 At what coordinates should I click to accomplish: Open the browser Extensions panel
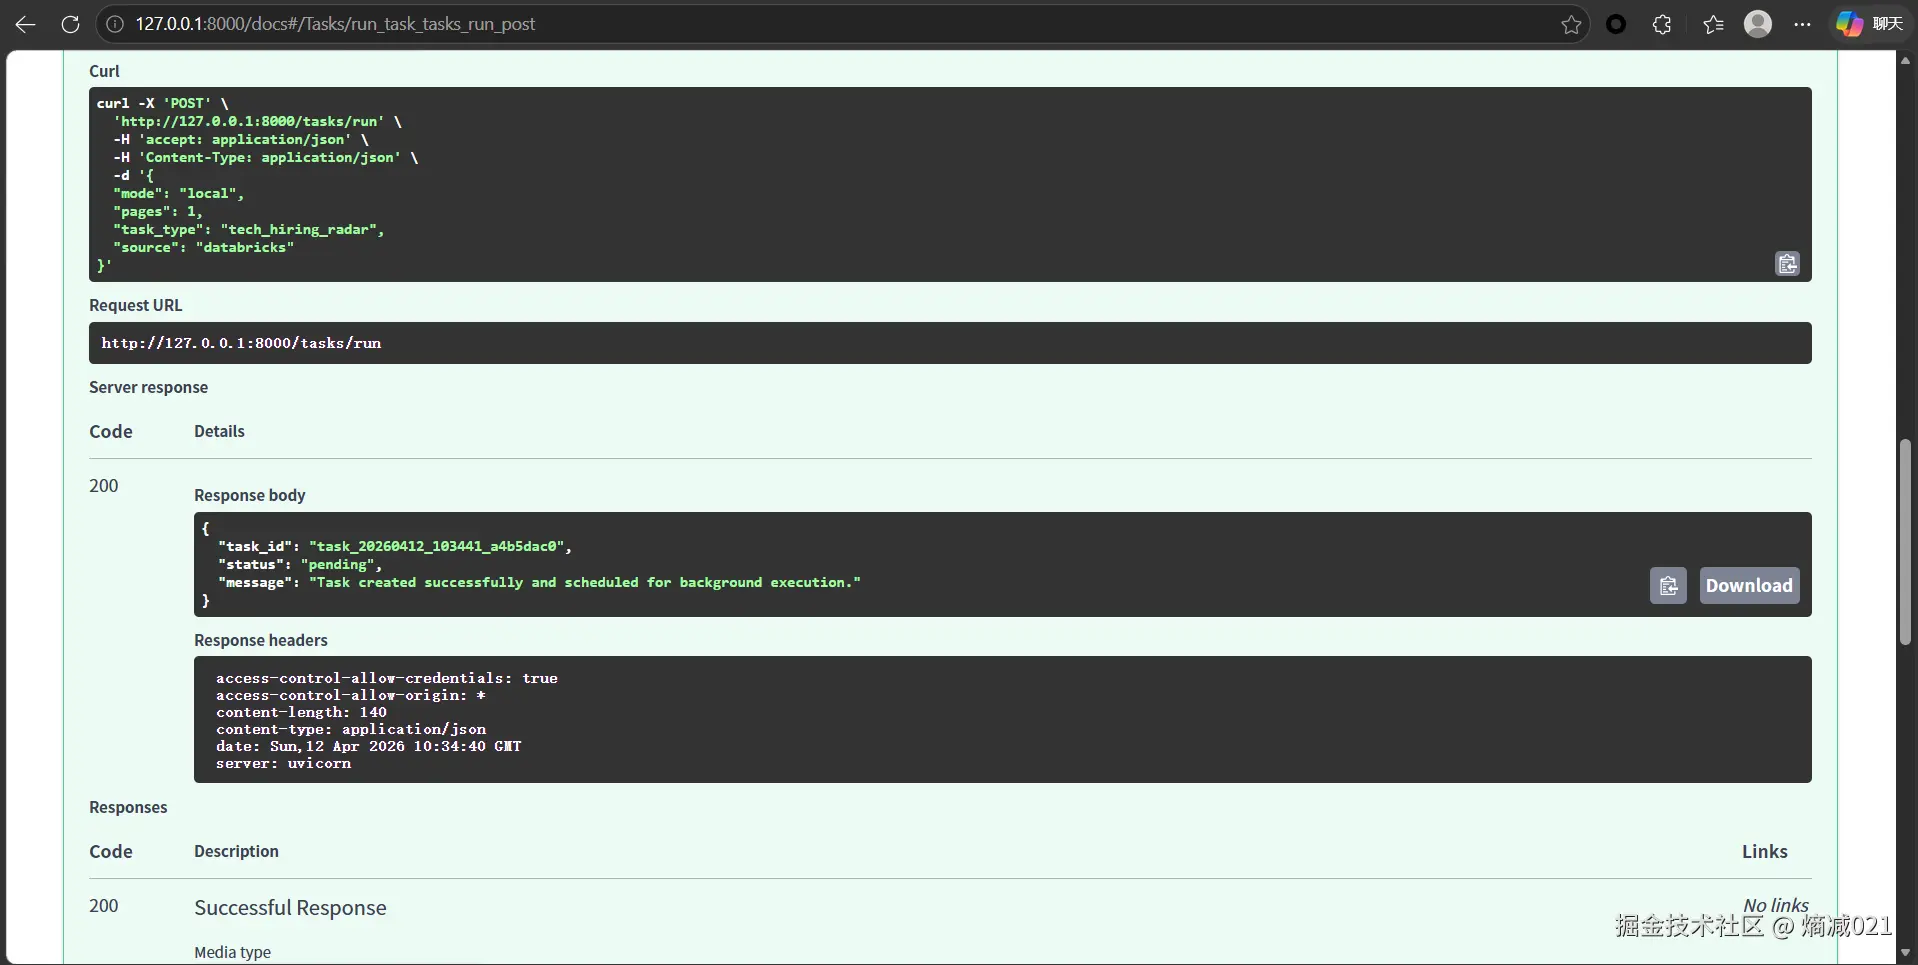[1663, 24]
